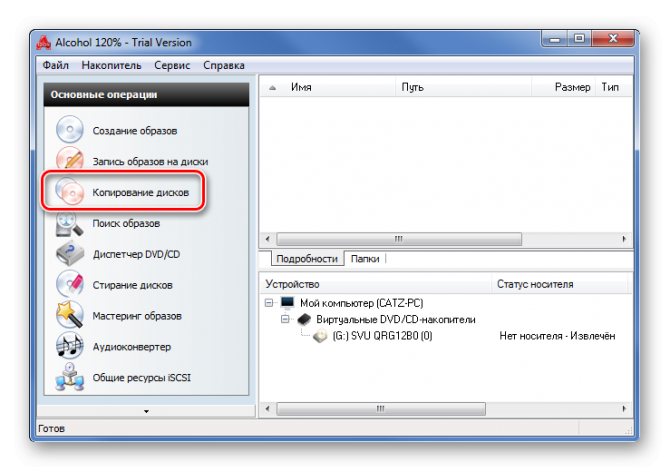The height and width of the screenshot is (472, 670).
Task: Click the Поиск образов magnifier icon
Action: 69,223
